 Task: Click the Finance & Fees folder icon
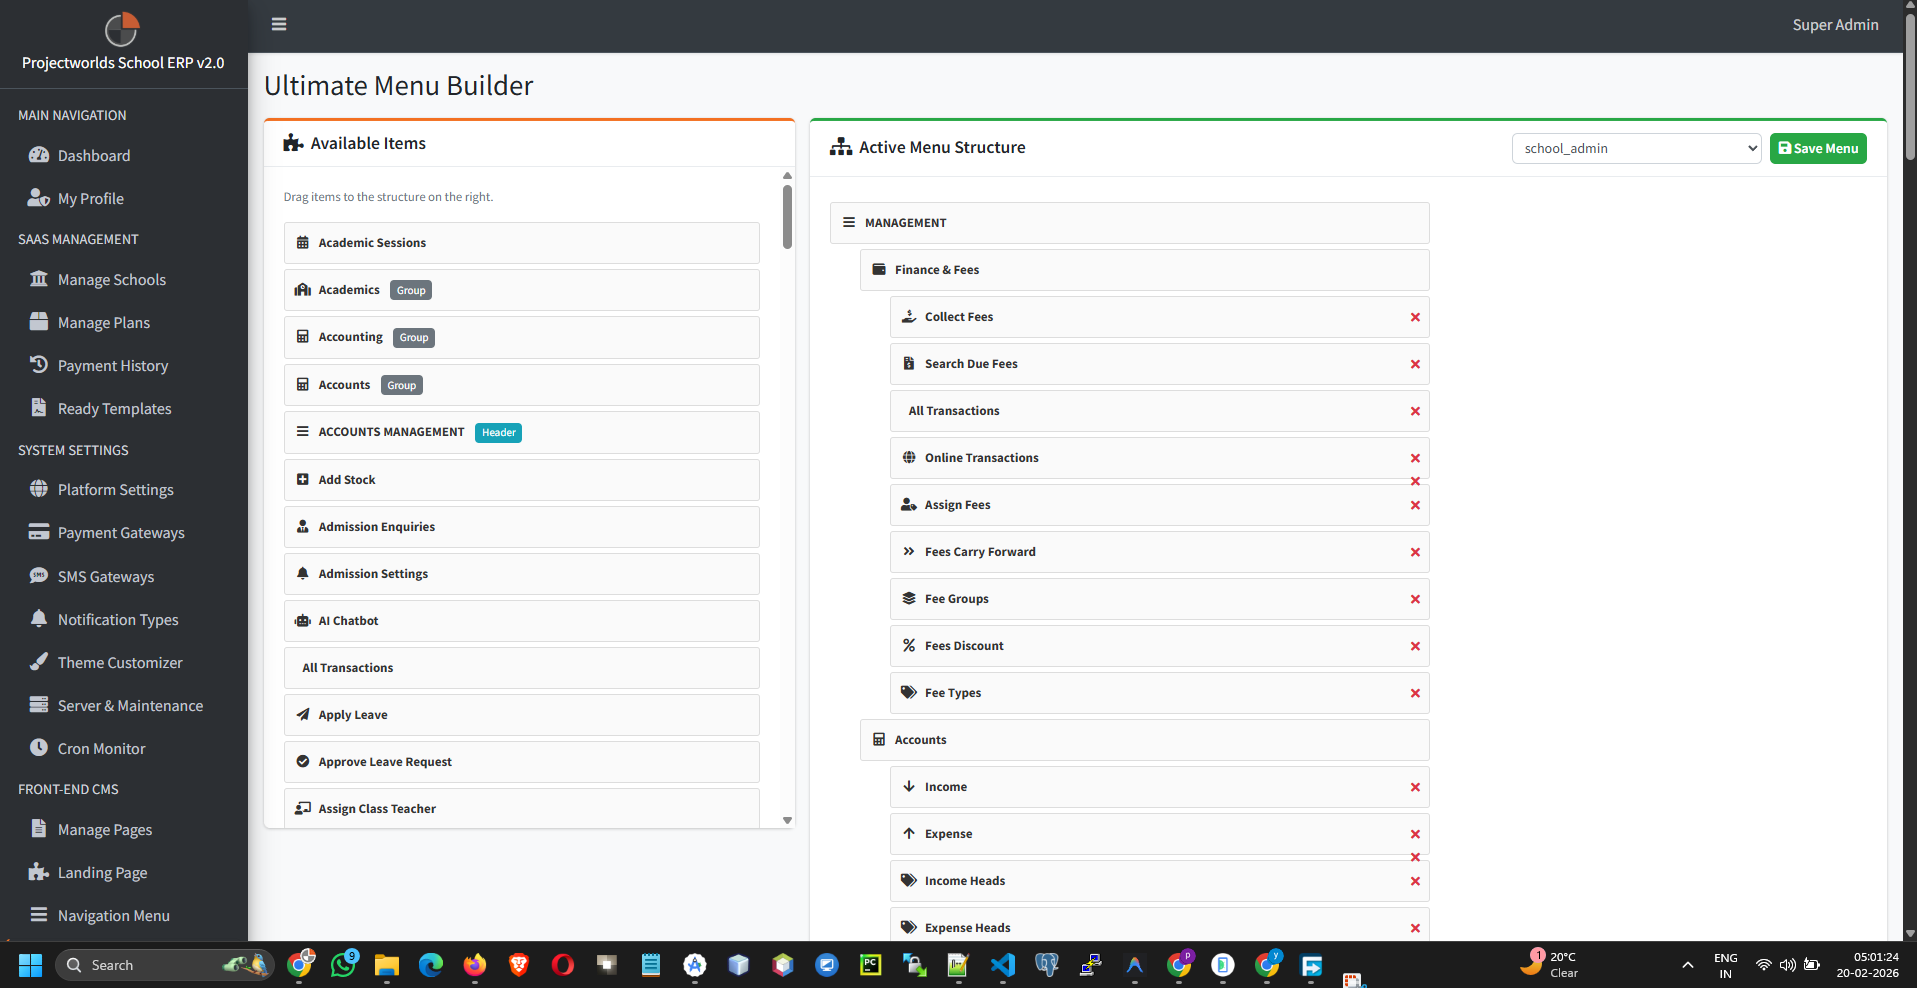coord(877,269)
